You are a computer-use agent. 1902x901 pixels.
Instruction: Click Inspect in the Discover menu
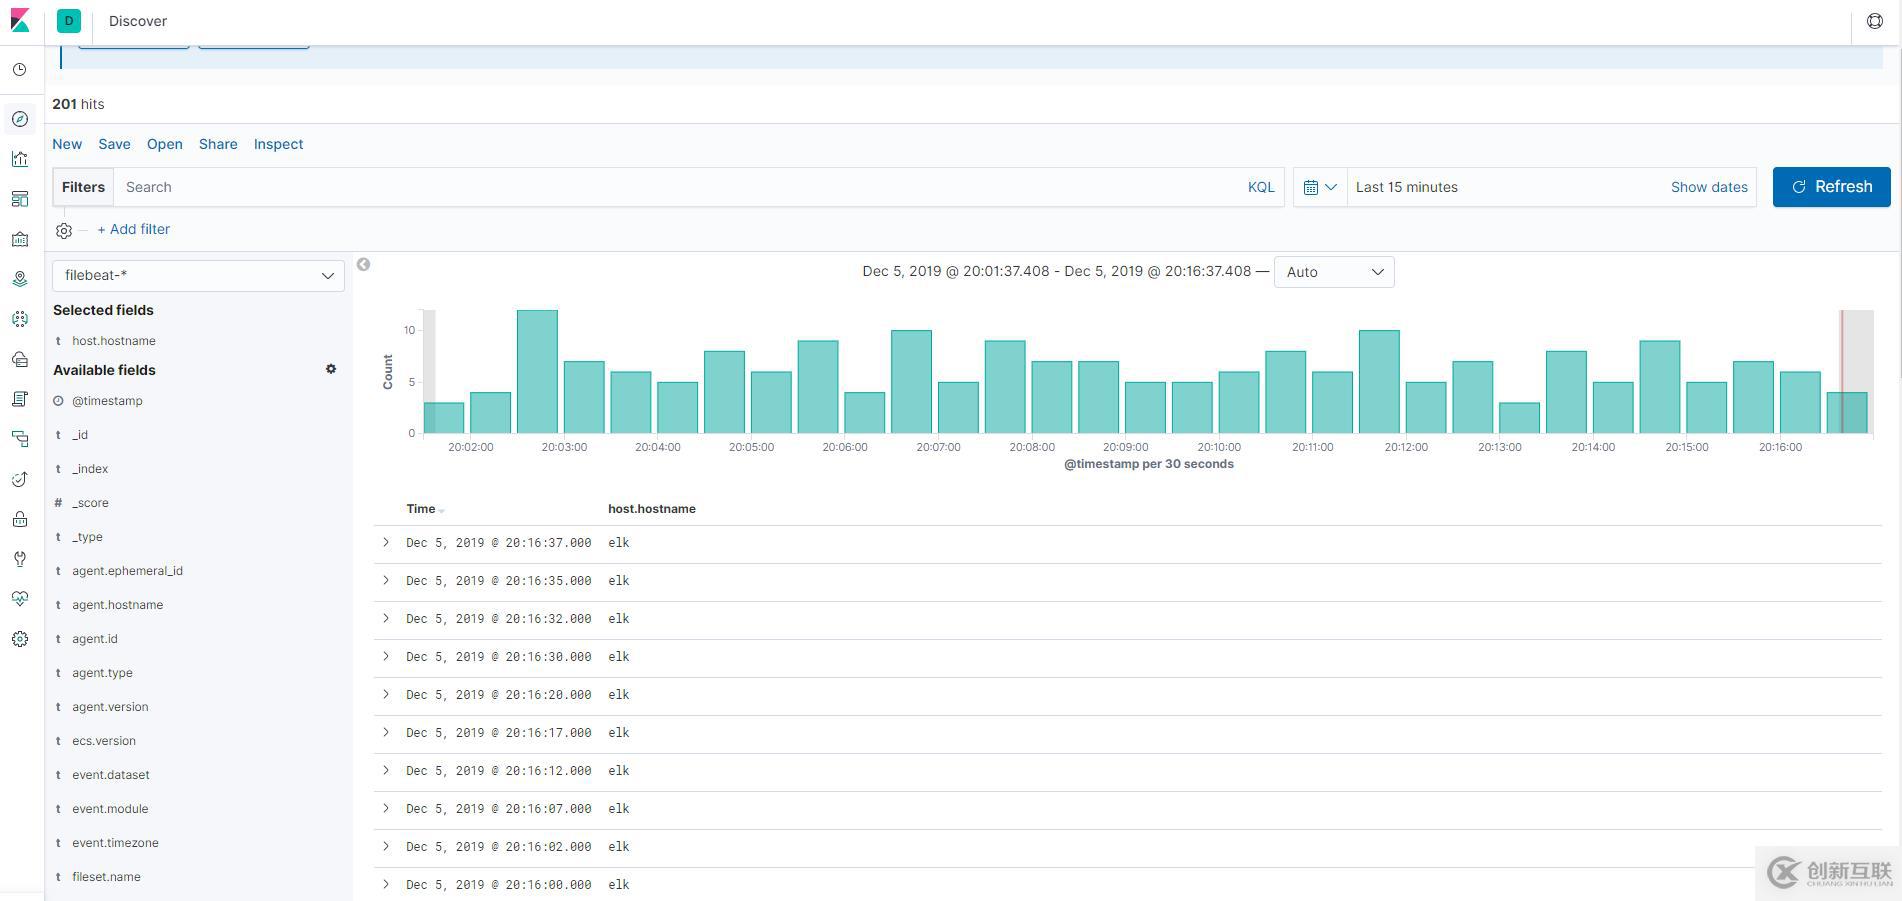pos(278,144)
